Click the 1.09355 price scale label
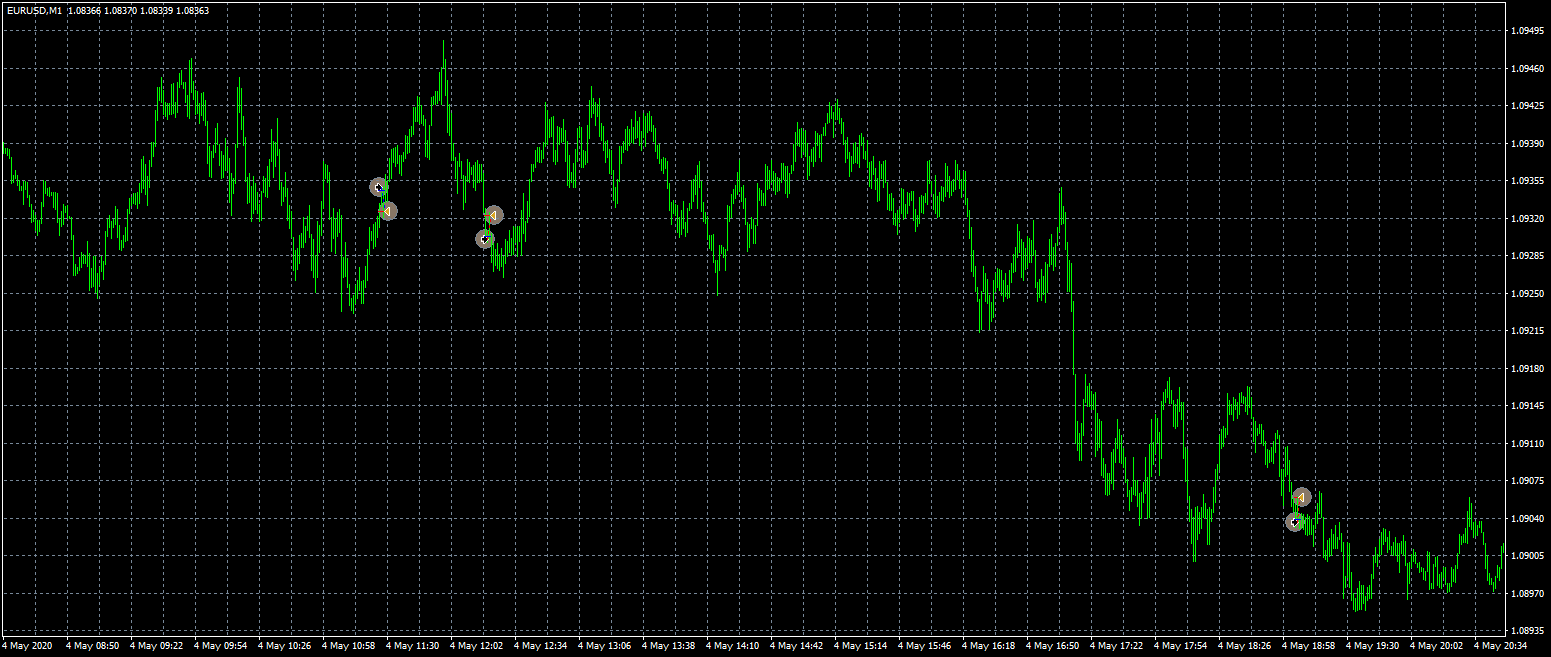1551x657 pixels. click(1530, 181)
